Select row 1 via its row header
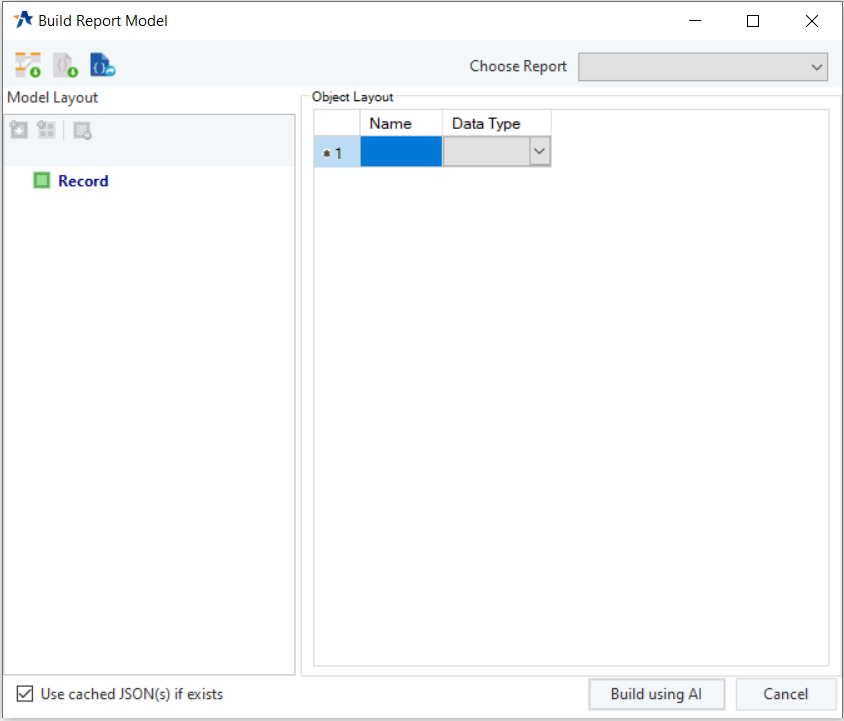Screen dimensions: 844x721 click(x=336, y=152)
